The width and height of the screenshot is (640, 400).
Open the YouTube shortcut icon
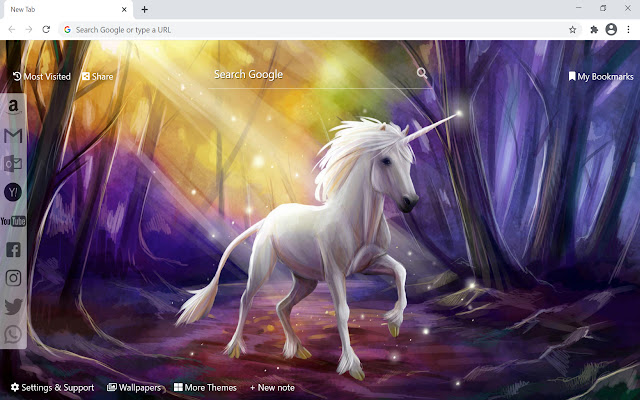click(x=13, y=221)
